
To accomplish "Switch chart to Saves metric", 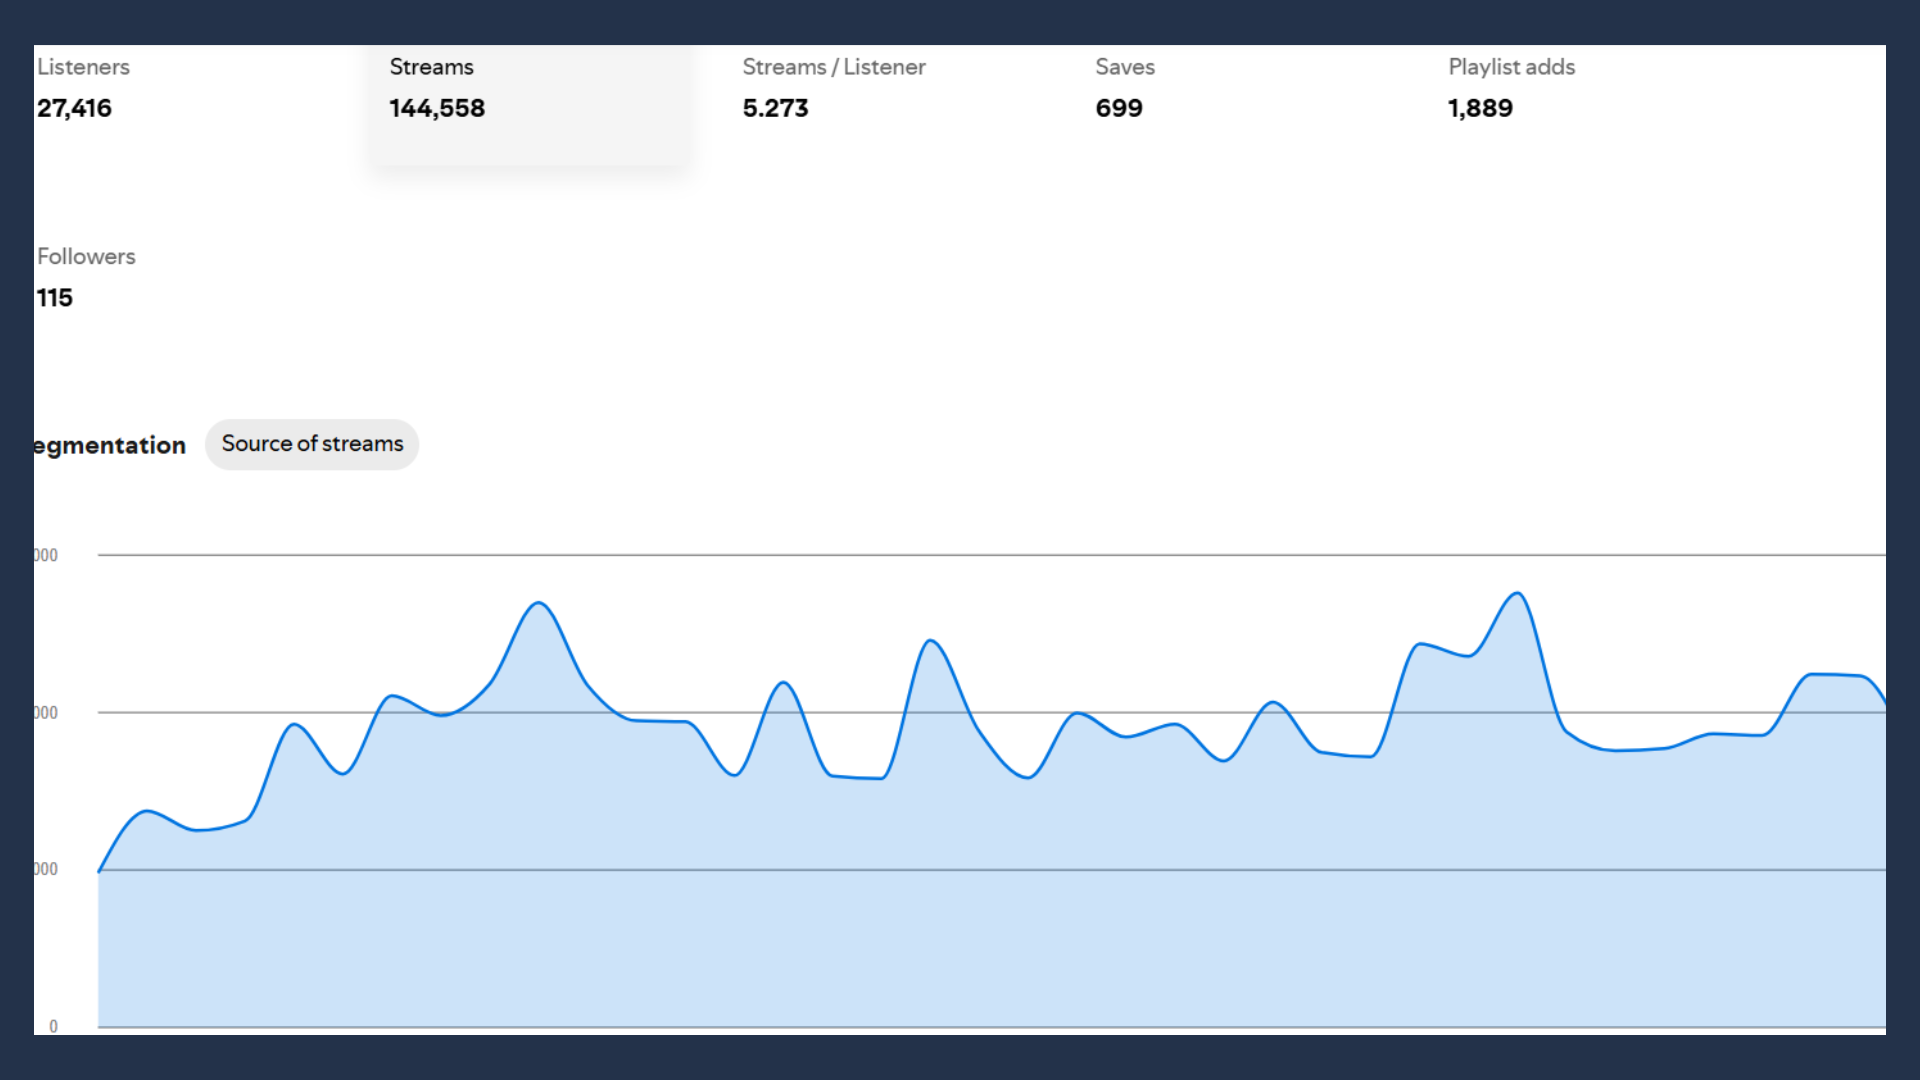I will (1124, 67).
